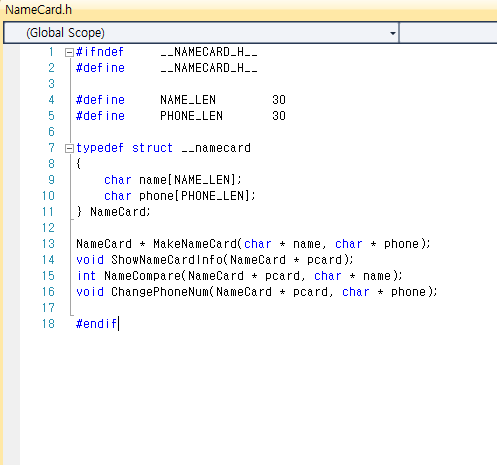Click the void keyword on line 14
497x465 pixels.
tap(90, 260)
